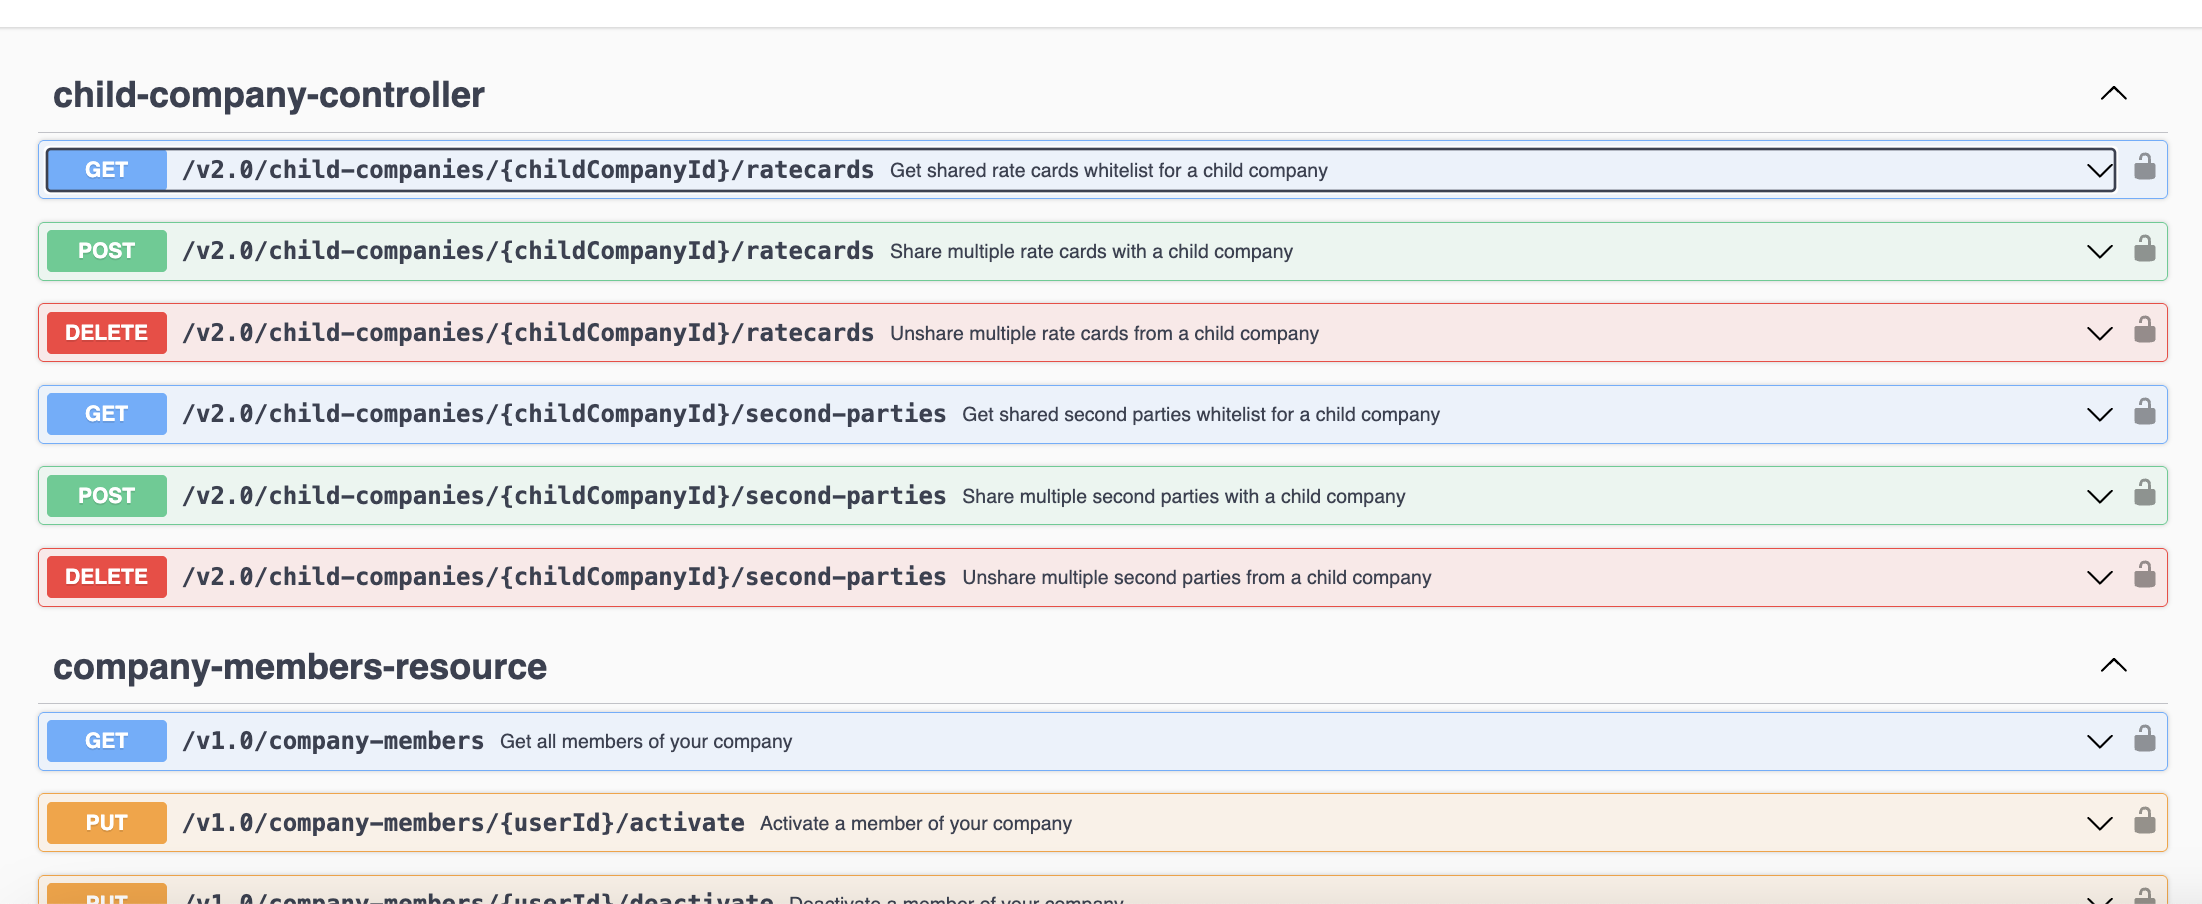The height and width of the screenshot is (904, 2202).
Task: Click lock icon on POST second-parties endpoint
Action: click(x=2144, y=494)
